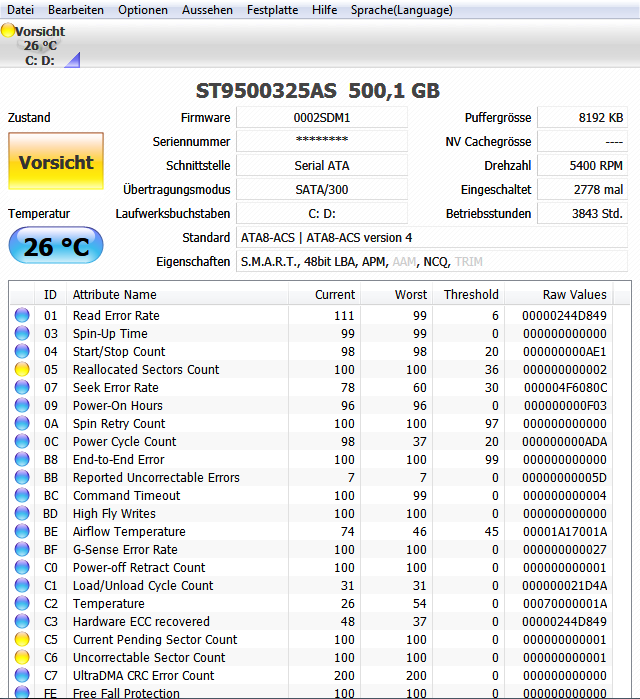
Task: Click the yellow icon for Uncorrectable Sector Count
Action: point(22,657)
